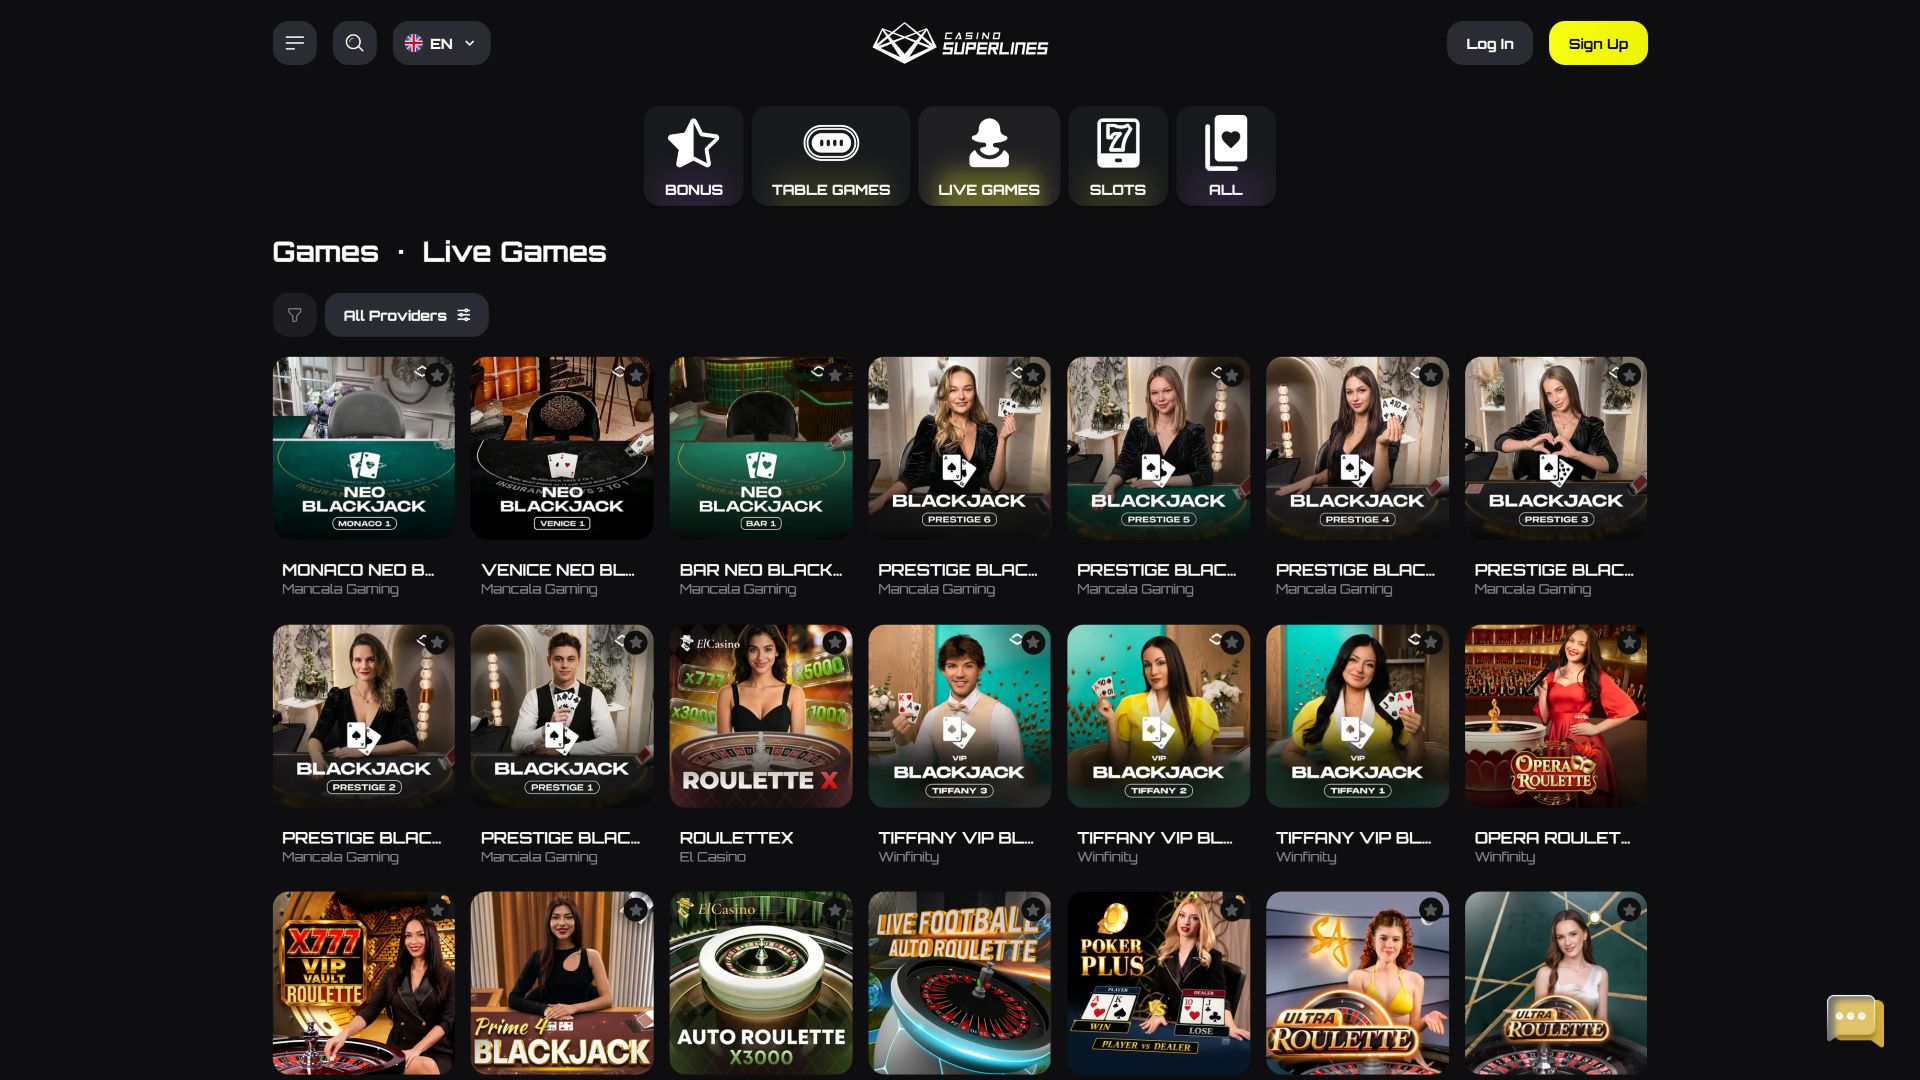Click the Log In button
1920x1080 pixels.
[x=1489, y=43]
